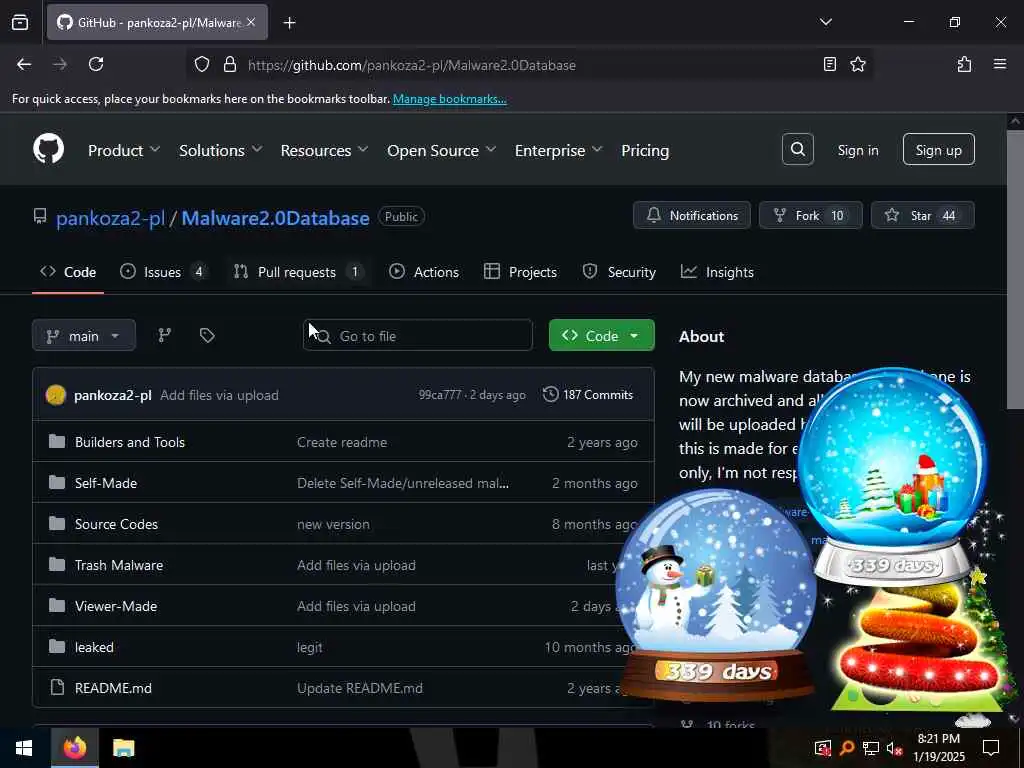Star the repository with Star button
The height and width of the screenshot is (768, 1024).
point(923,215)
